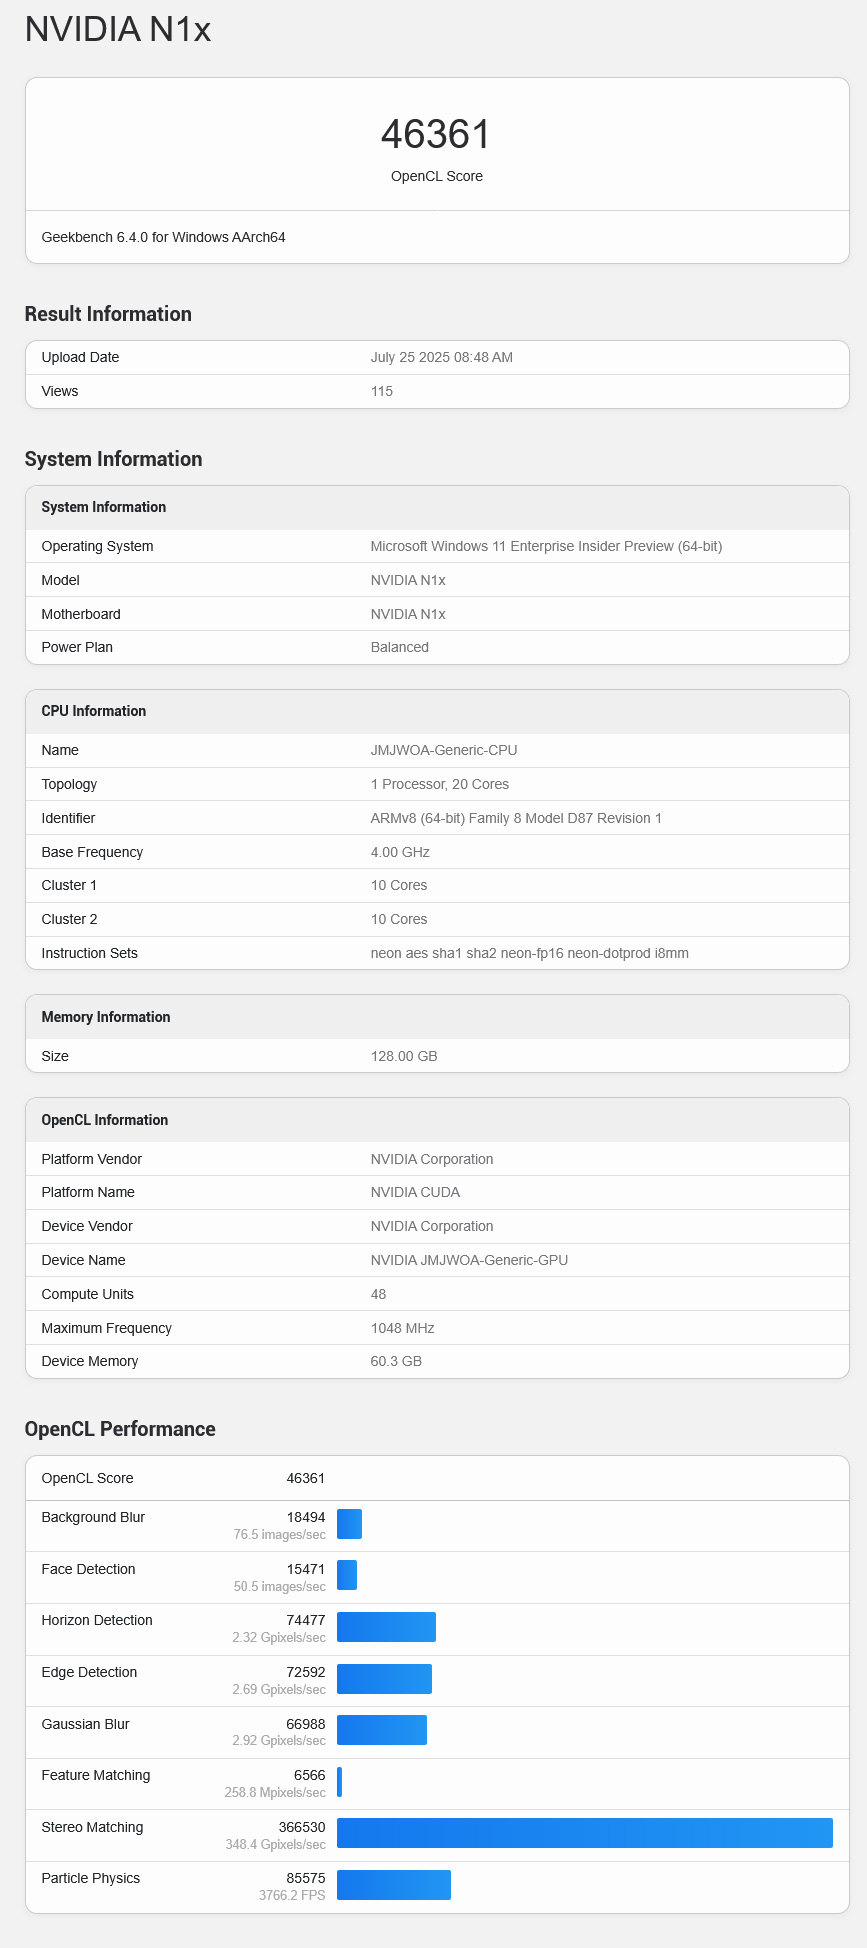Click the 128.00 GB memory size value
Image resolution: width=867 pixels, height=1948 pixels.
[404, 1056]
